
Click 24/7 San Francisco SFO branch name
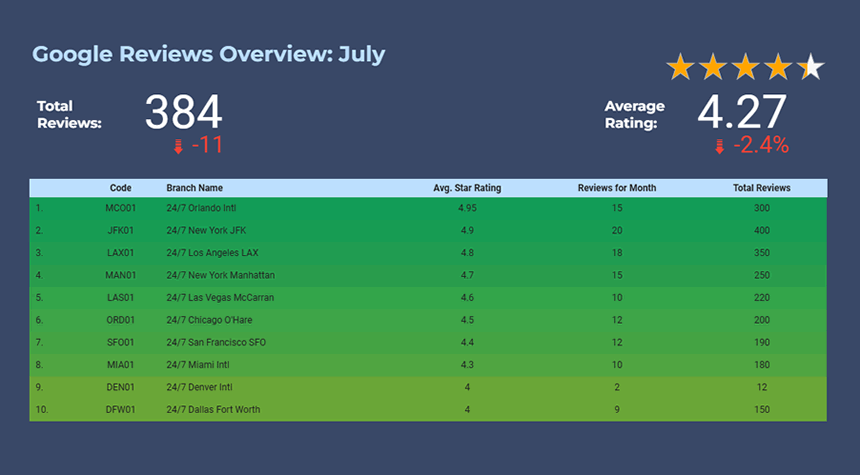pos(216,343)
